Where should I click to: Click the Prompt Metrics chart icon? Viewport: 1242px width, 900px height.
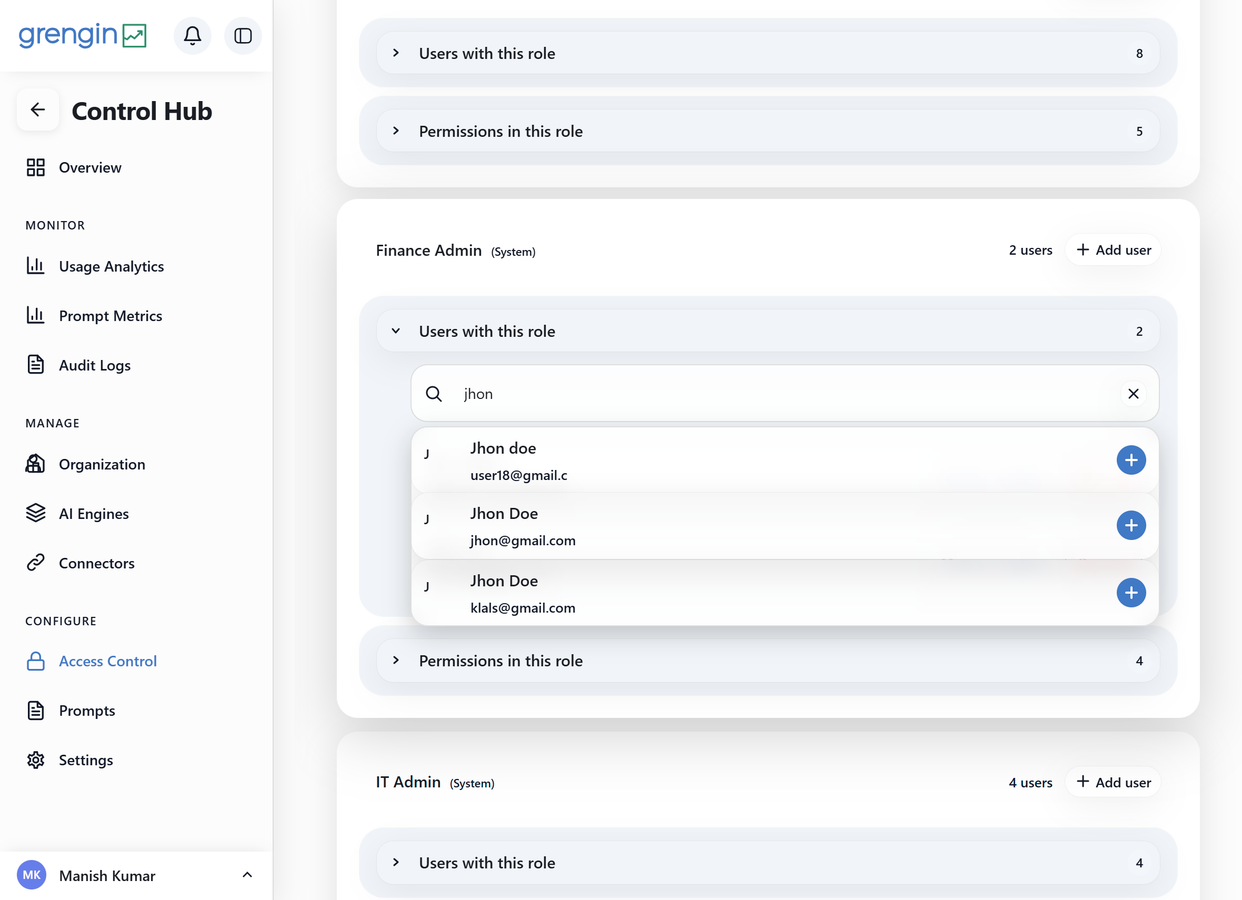36,315
